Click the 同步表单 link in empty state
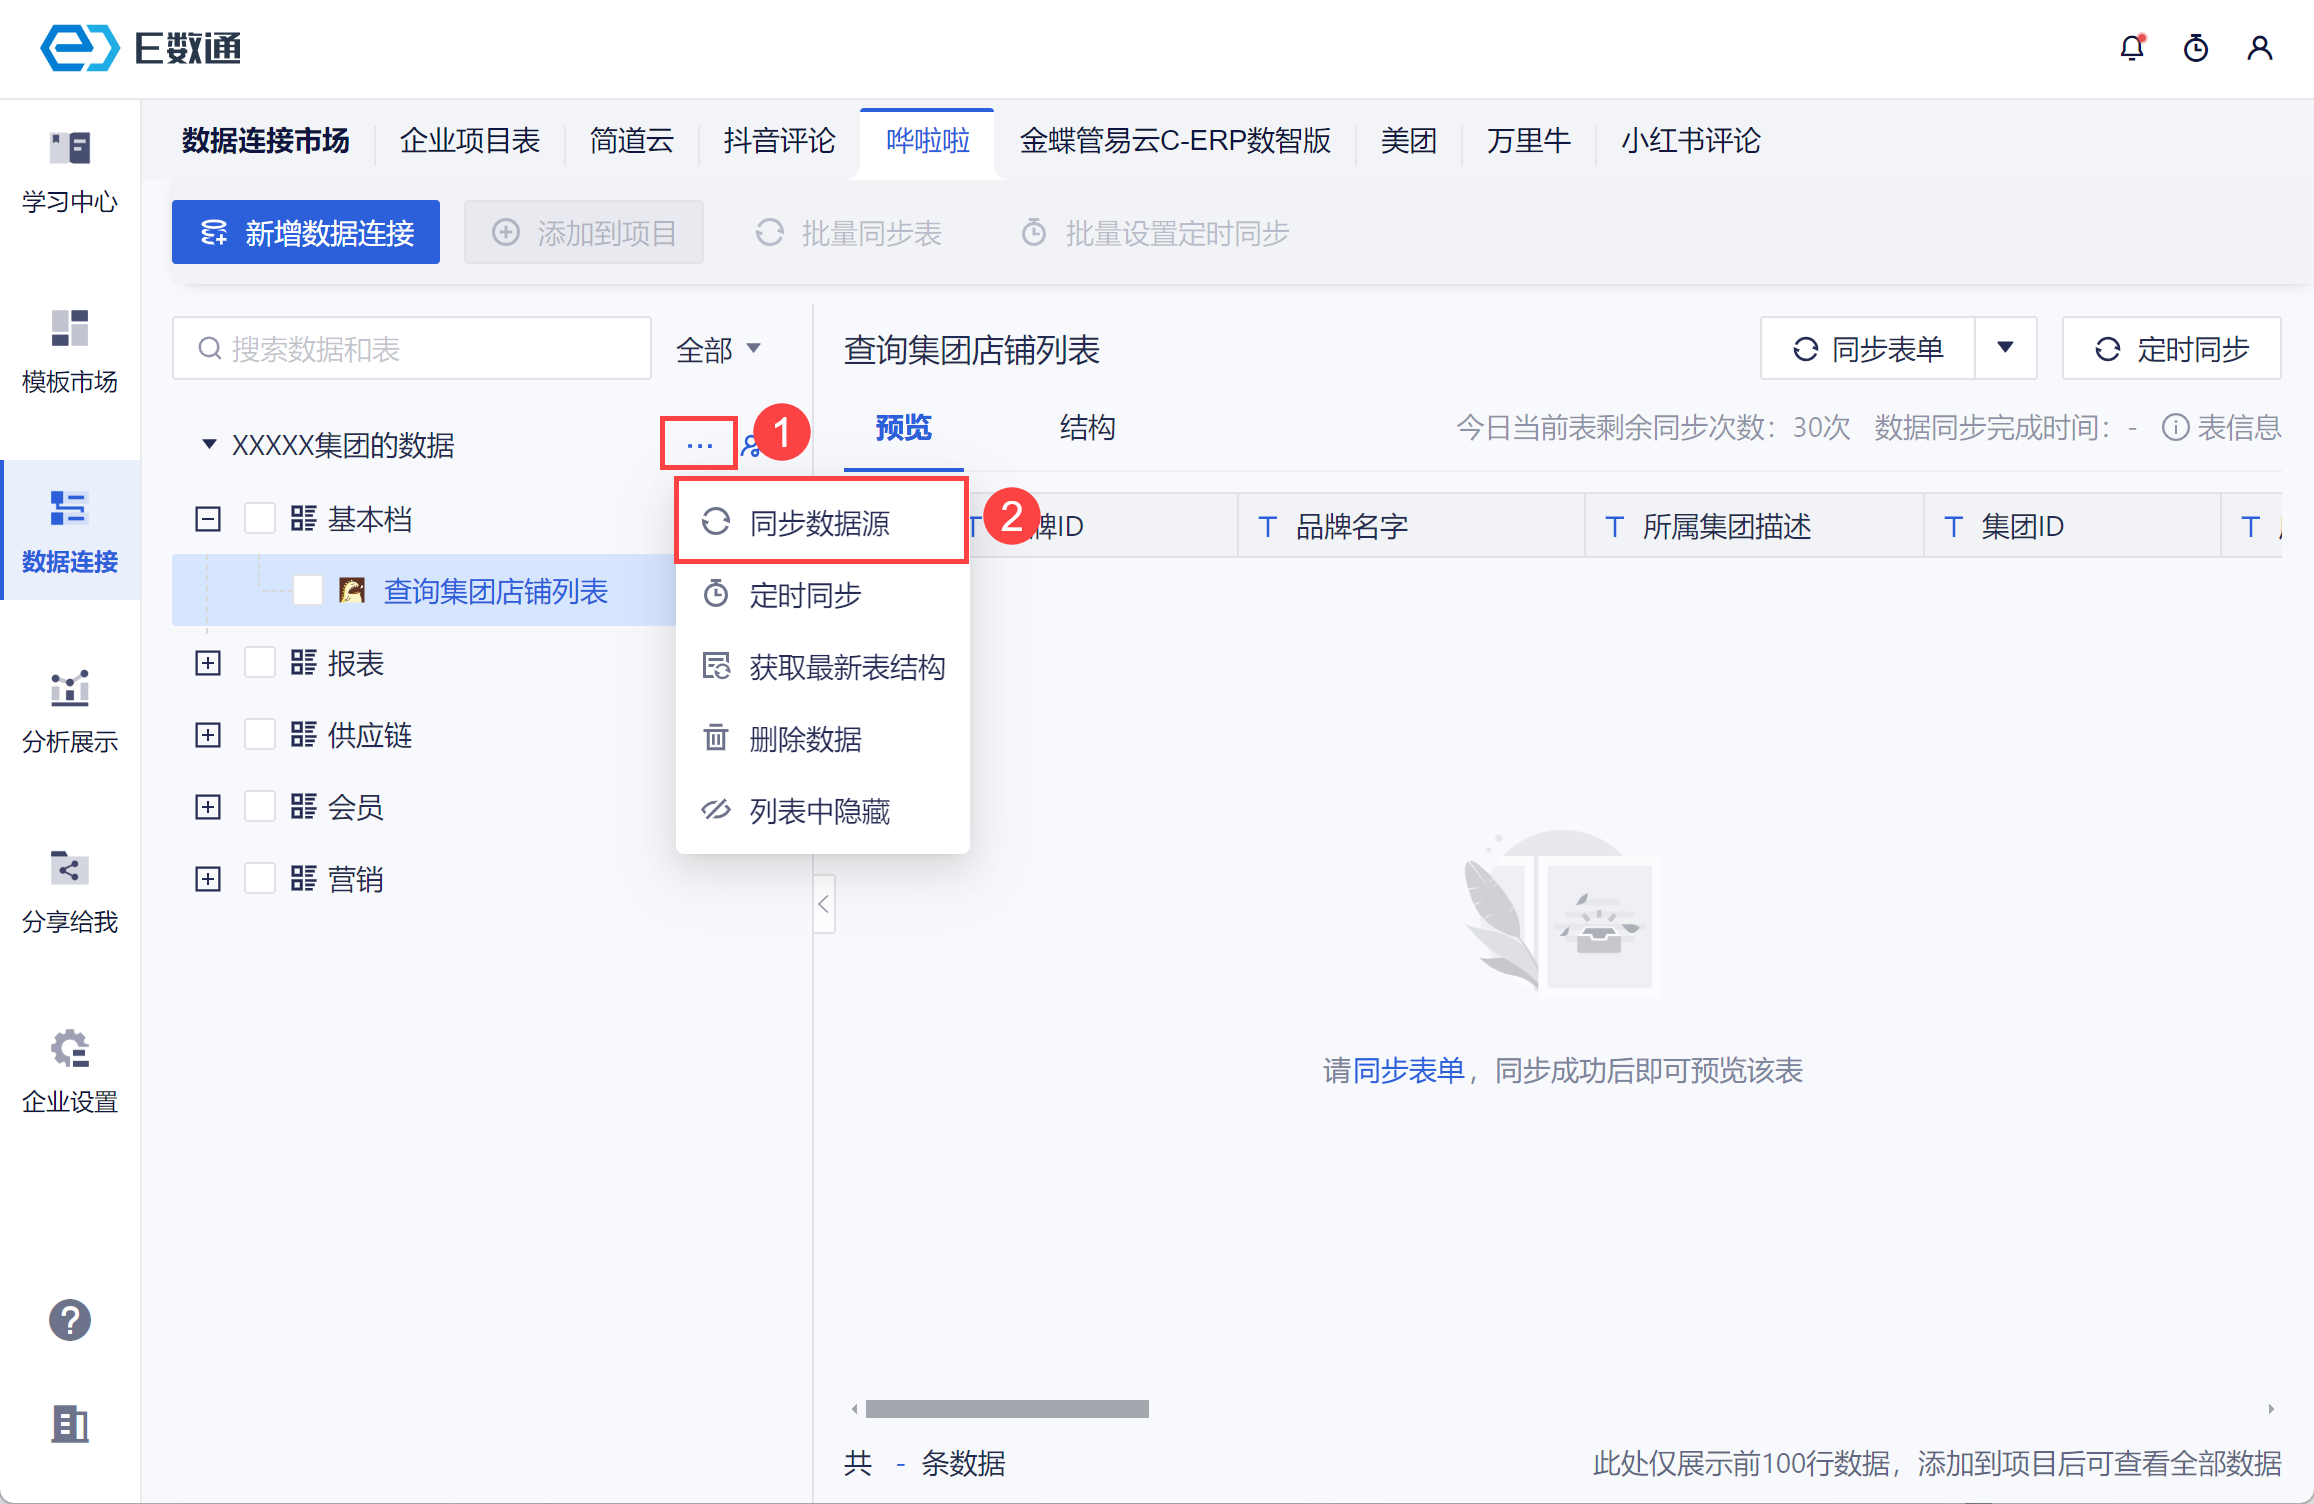 [x=1408, y=1070]
